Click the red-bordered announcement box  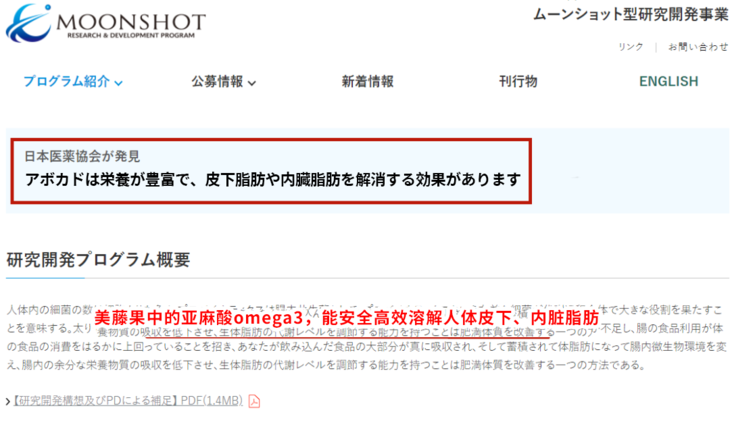click(271, 171)
